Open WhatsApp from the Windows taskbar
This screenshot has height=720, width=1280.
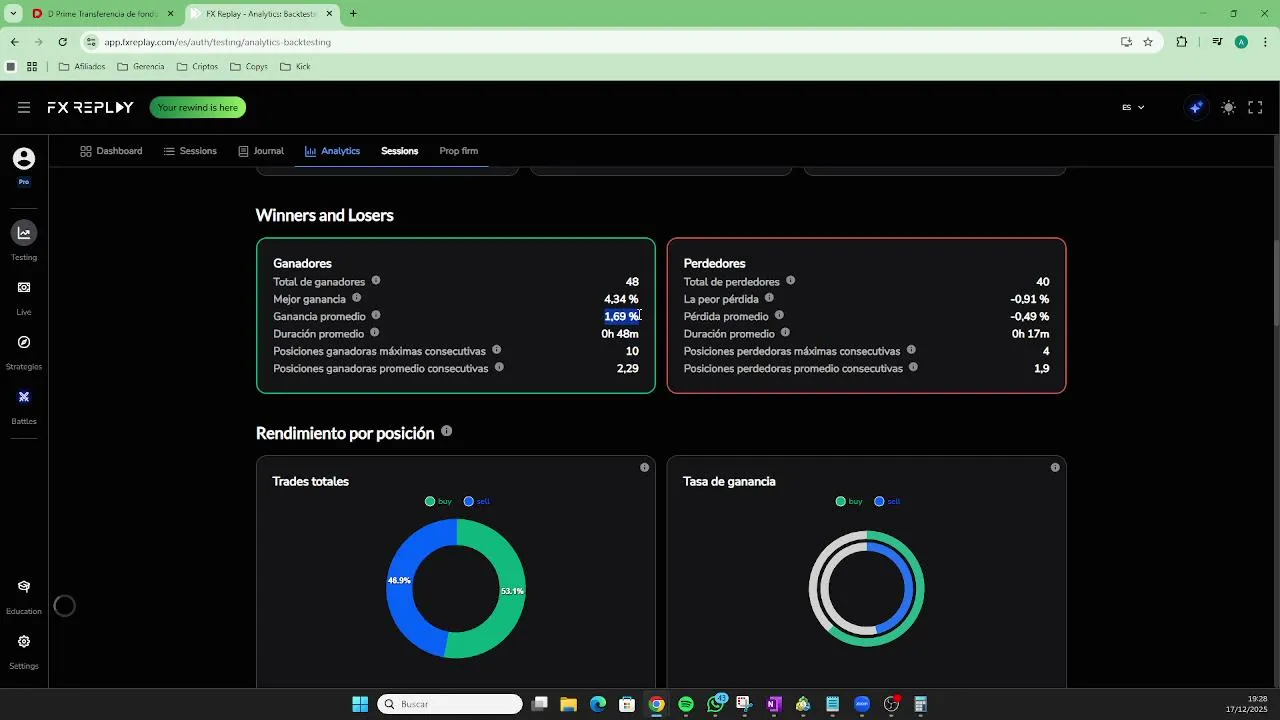pos(716,704)
